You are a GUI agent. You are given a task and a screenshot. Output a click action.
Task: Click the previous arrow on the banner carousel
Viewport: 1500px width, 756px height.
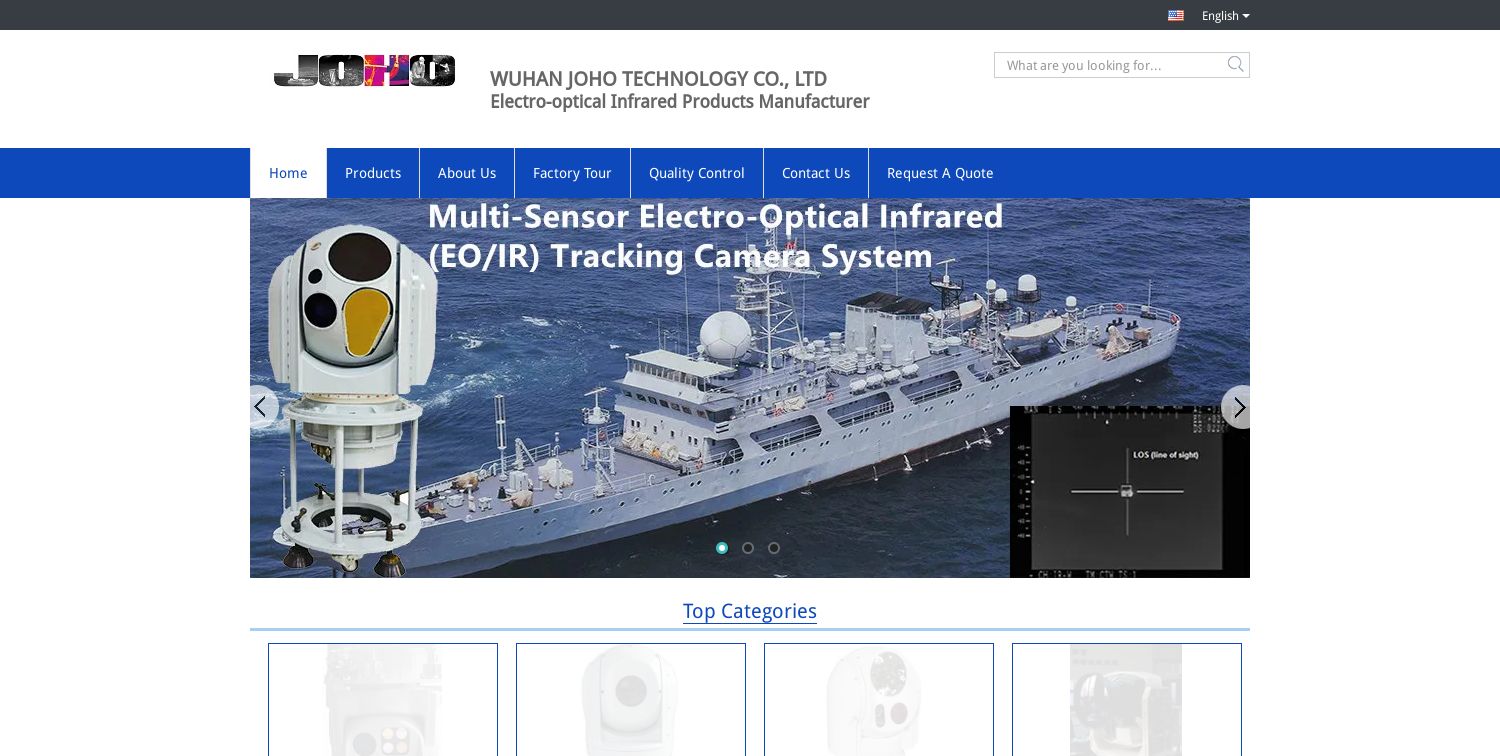[x=261, y=407]
